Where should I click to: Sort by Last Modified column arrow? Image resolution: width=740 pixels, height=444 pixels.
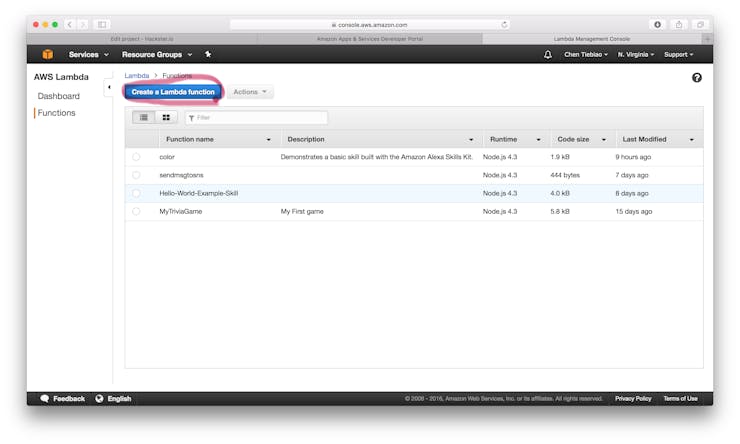tap(692, 140)
